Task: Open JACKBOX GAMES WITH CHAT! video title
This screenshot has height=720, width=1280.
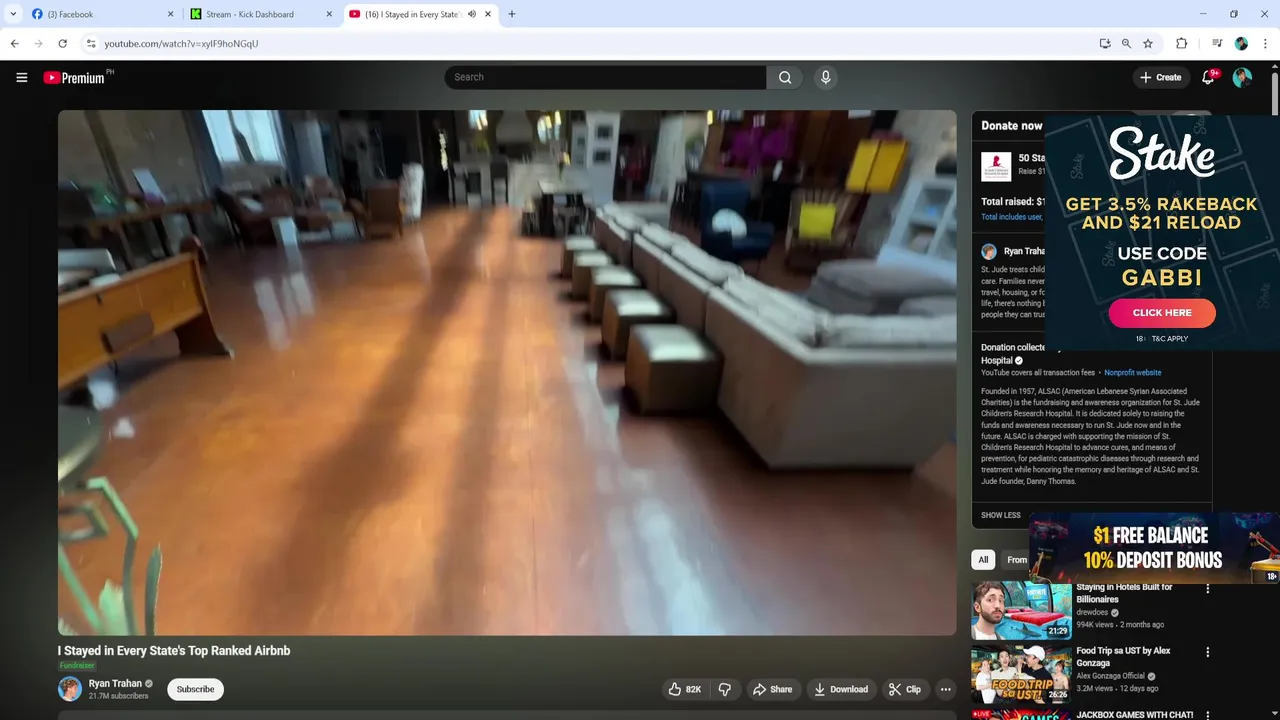Action: click(1134, 715)
